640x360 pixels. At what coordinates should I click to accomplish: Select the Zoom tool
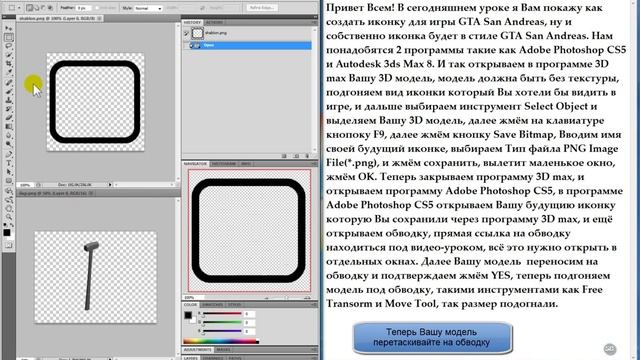(x=8, y=217)
